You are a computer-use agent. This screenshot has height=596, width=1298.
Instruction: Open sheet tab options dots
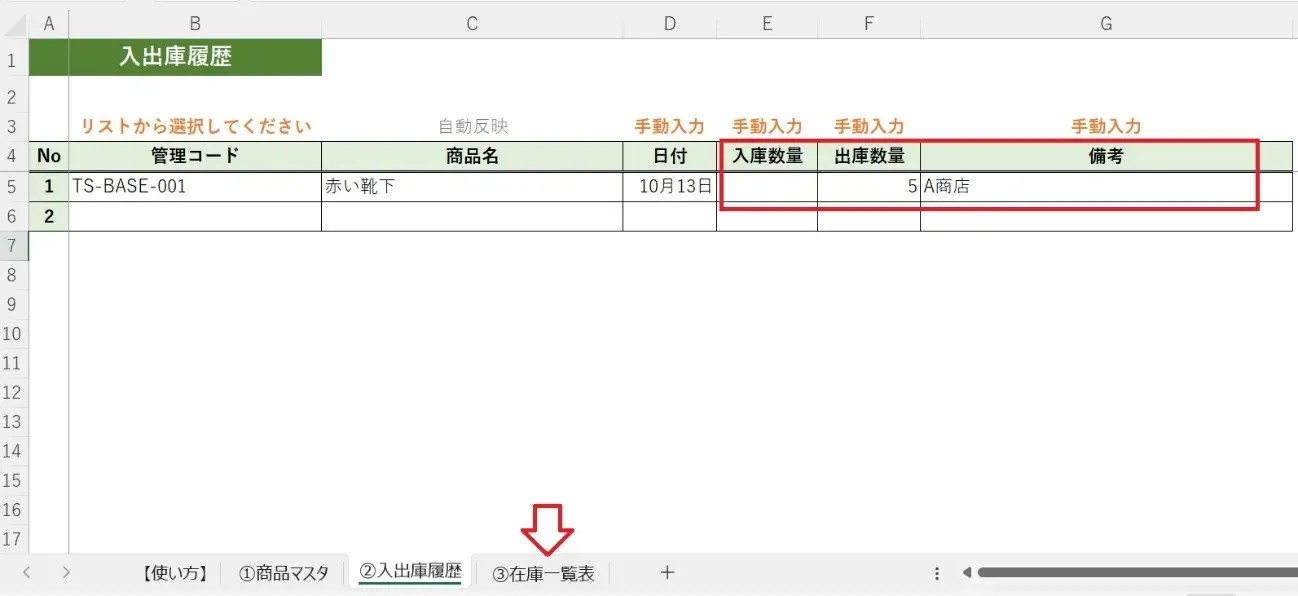coord(937,573)
